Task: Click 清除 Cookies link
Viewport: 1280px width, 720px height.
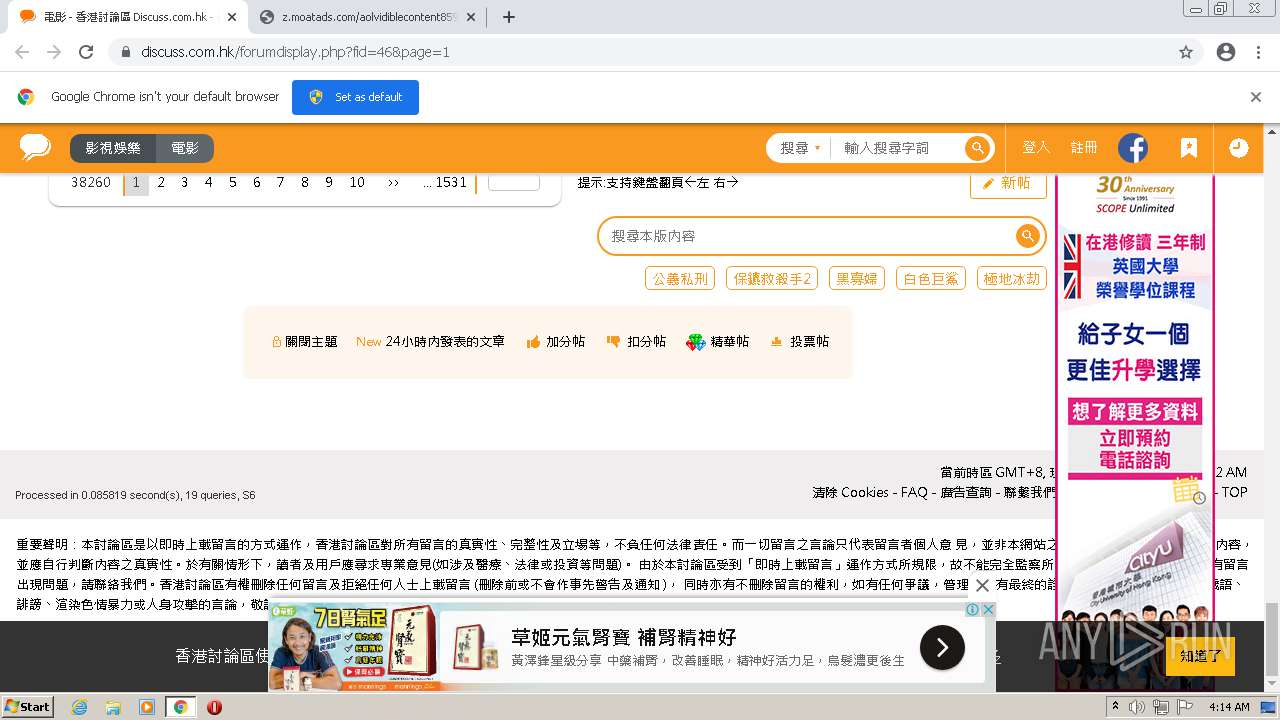Action: click(x=851, y=492)
